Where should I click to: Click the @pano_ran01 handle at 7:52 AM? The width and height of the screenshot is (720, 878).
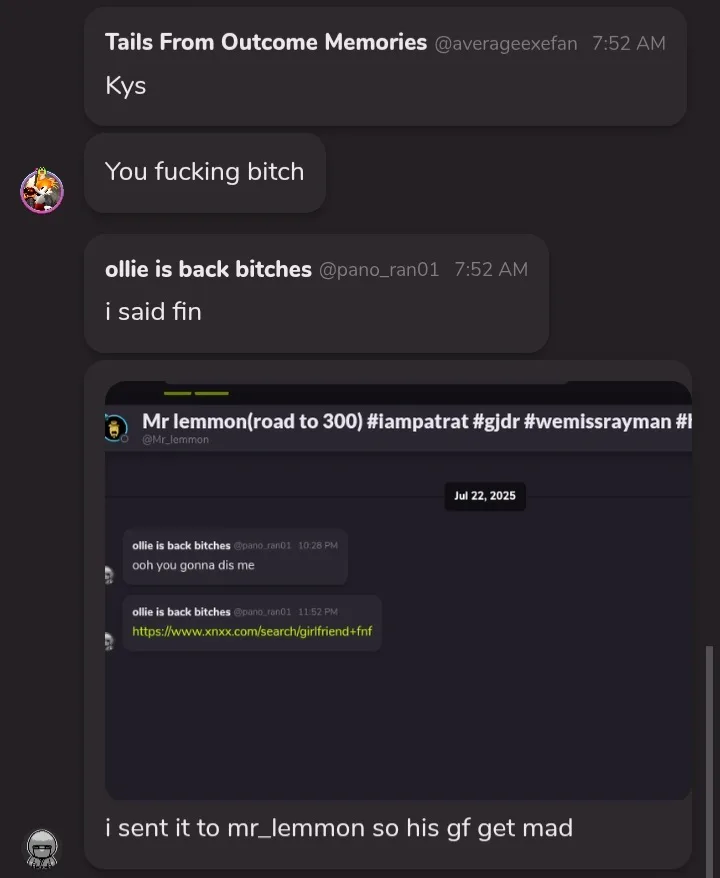379,269
